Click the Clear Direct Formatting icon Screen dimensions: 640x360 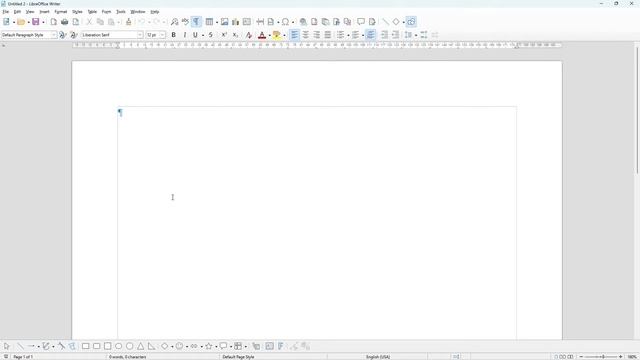pos(249,35)
